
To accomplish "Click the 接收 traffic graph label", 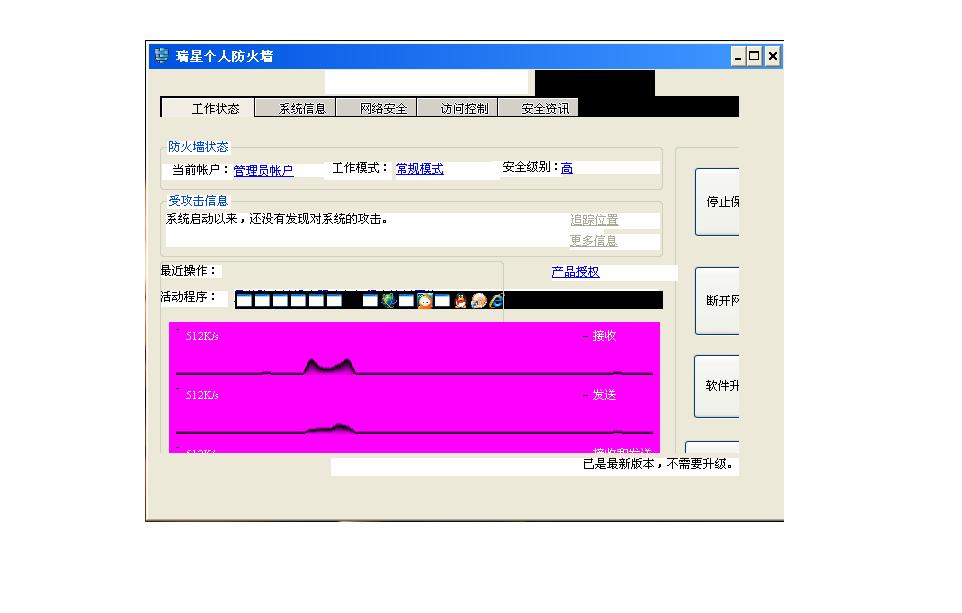I will coord(604,336).
